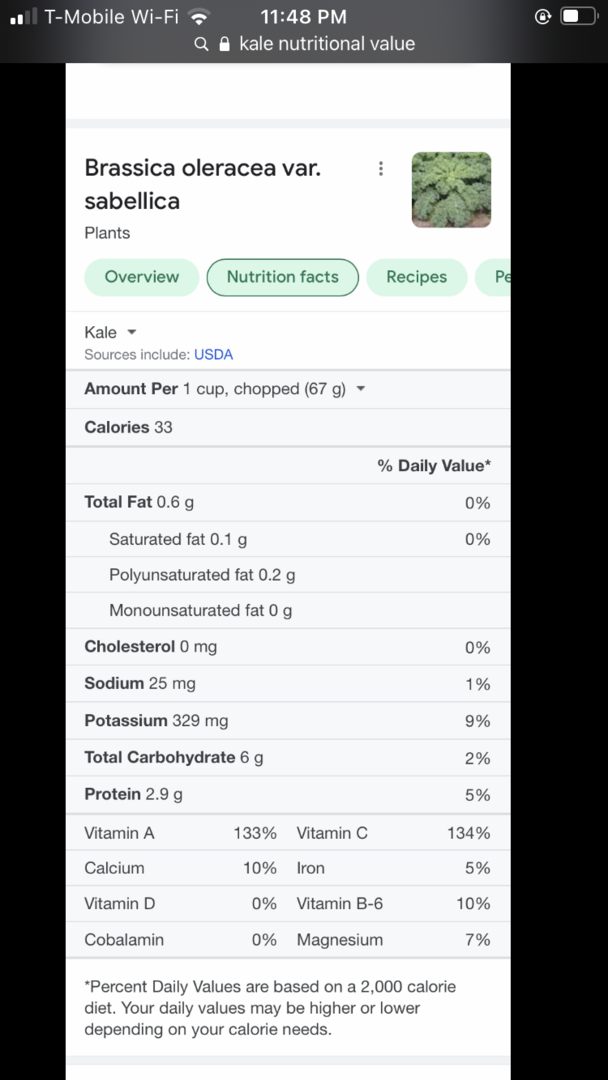Open the kale plant thumbnail image
The height and width of the screenshot is (1080, 608).
click(451, 190)
